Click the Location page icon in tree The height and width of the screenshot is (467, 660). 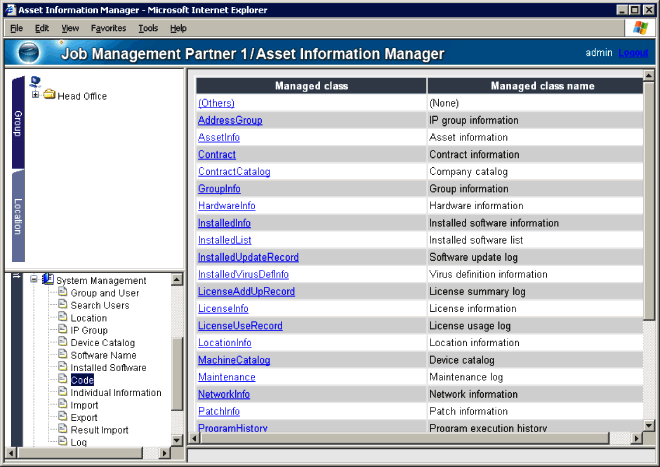(x=63, y=317)
